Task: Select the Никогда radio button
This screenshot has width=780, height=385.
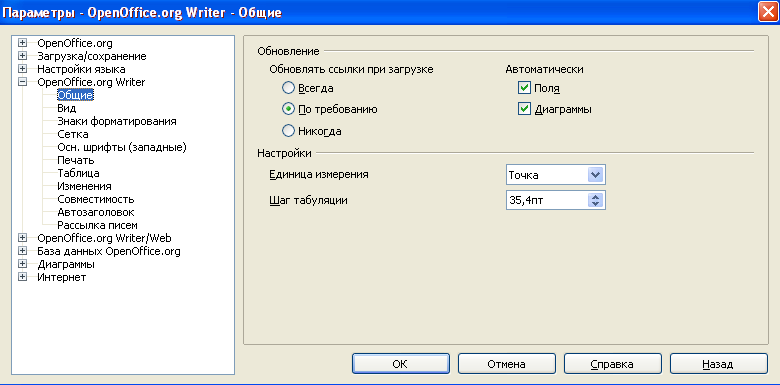Action: tap(288, 131)
